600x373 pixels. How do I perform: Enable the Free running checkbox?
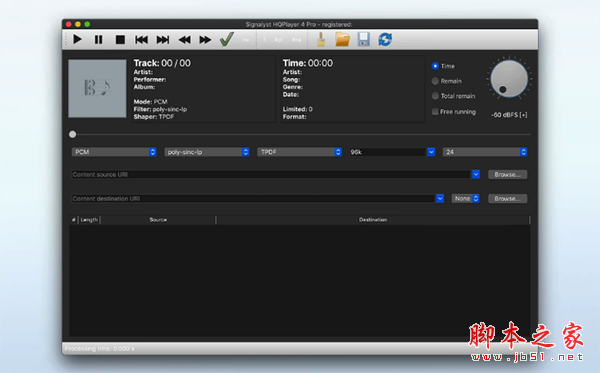pyautogui.click(x=435, y=111)
